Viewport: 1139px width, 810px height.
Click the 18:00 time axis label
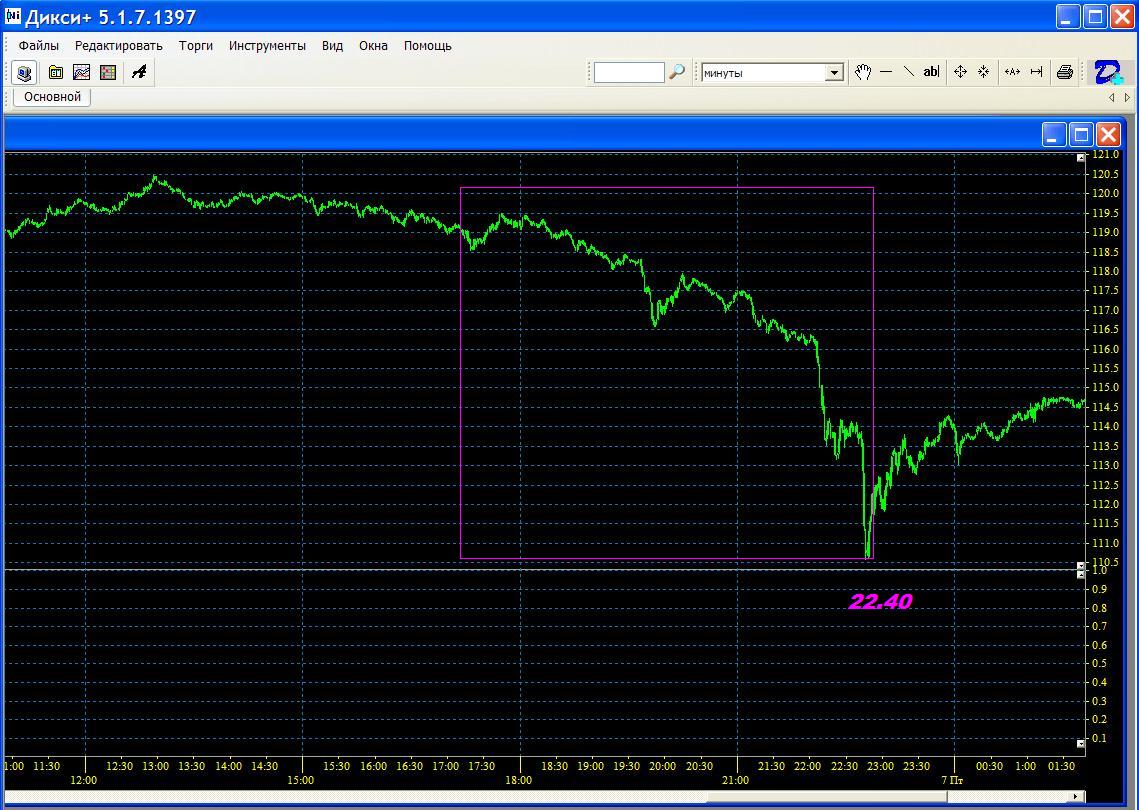click(518, 780)
